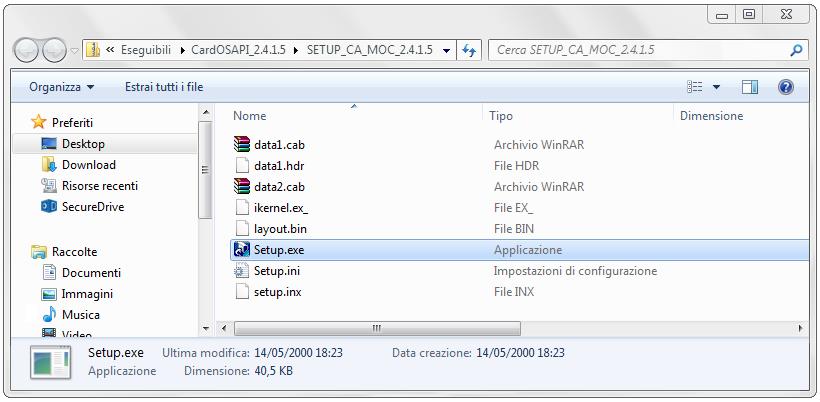Select Documenti under Raccolte

pos(90,273)
